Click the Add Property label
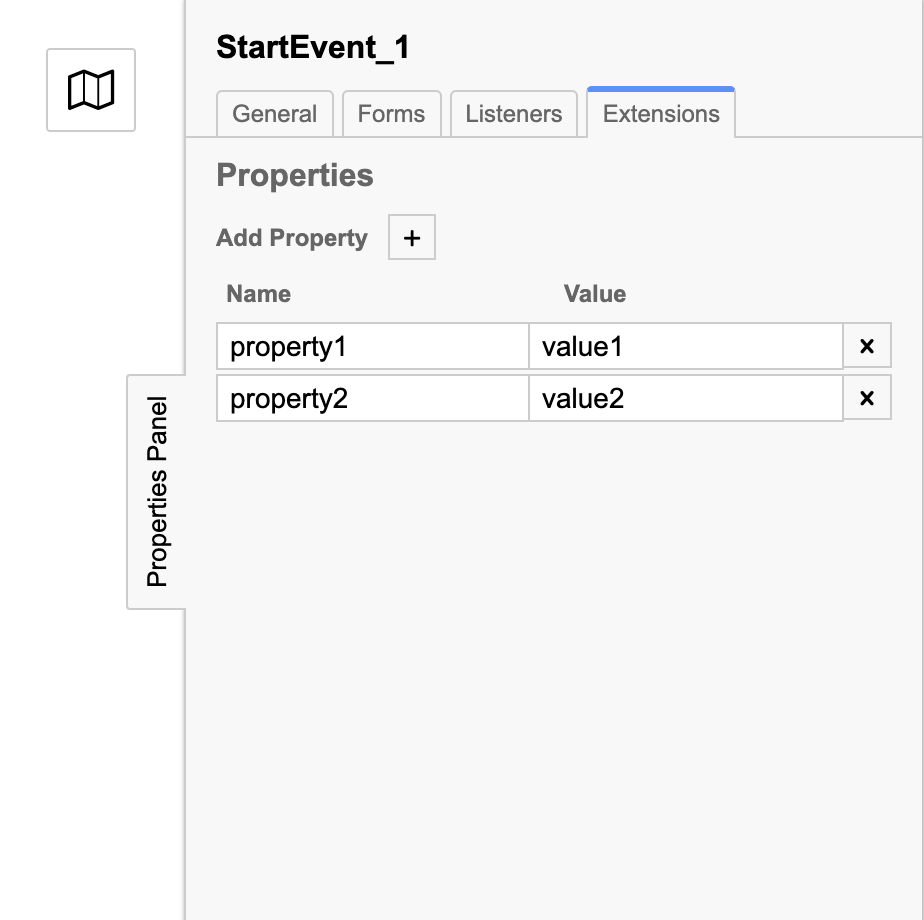 [x=290, y=237]
